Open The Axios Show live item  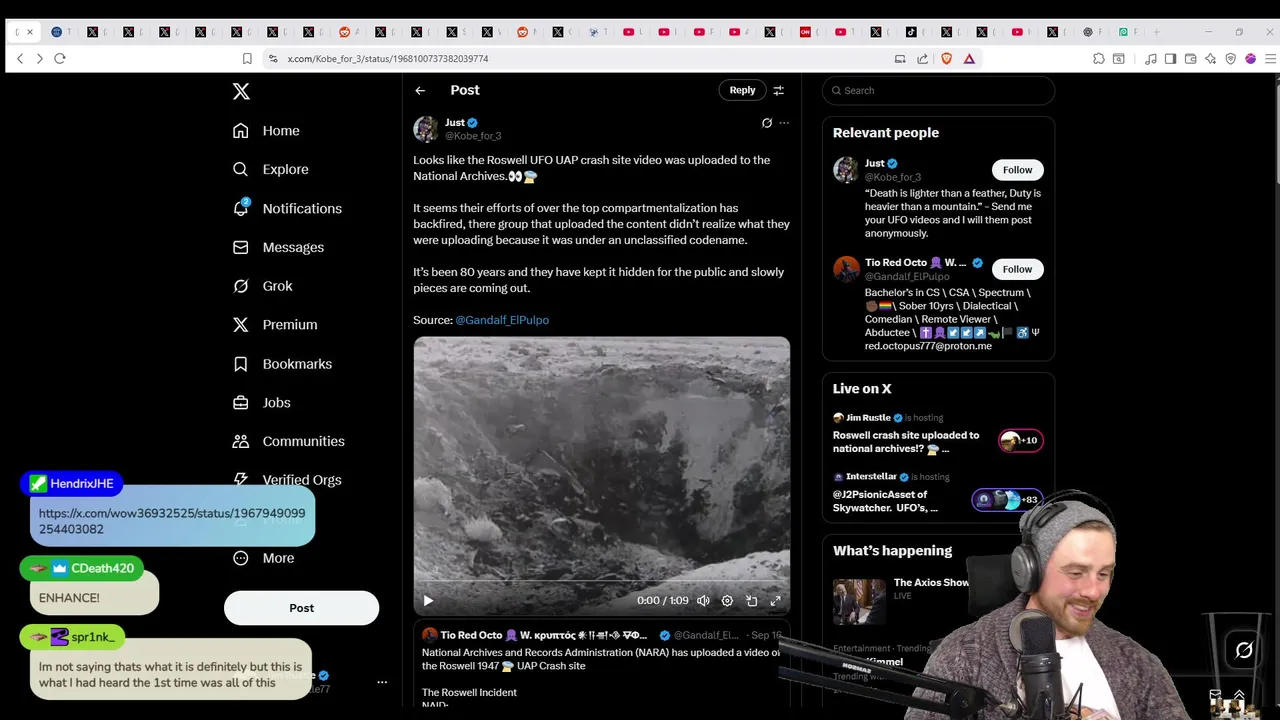coord(930,588)
